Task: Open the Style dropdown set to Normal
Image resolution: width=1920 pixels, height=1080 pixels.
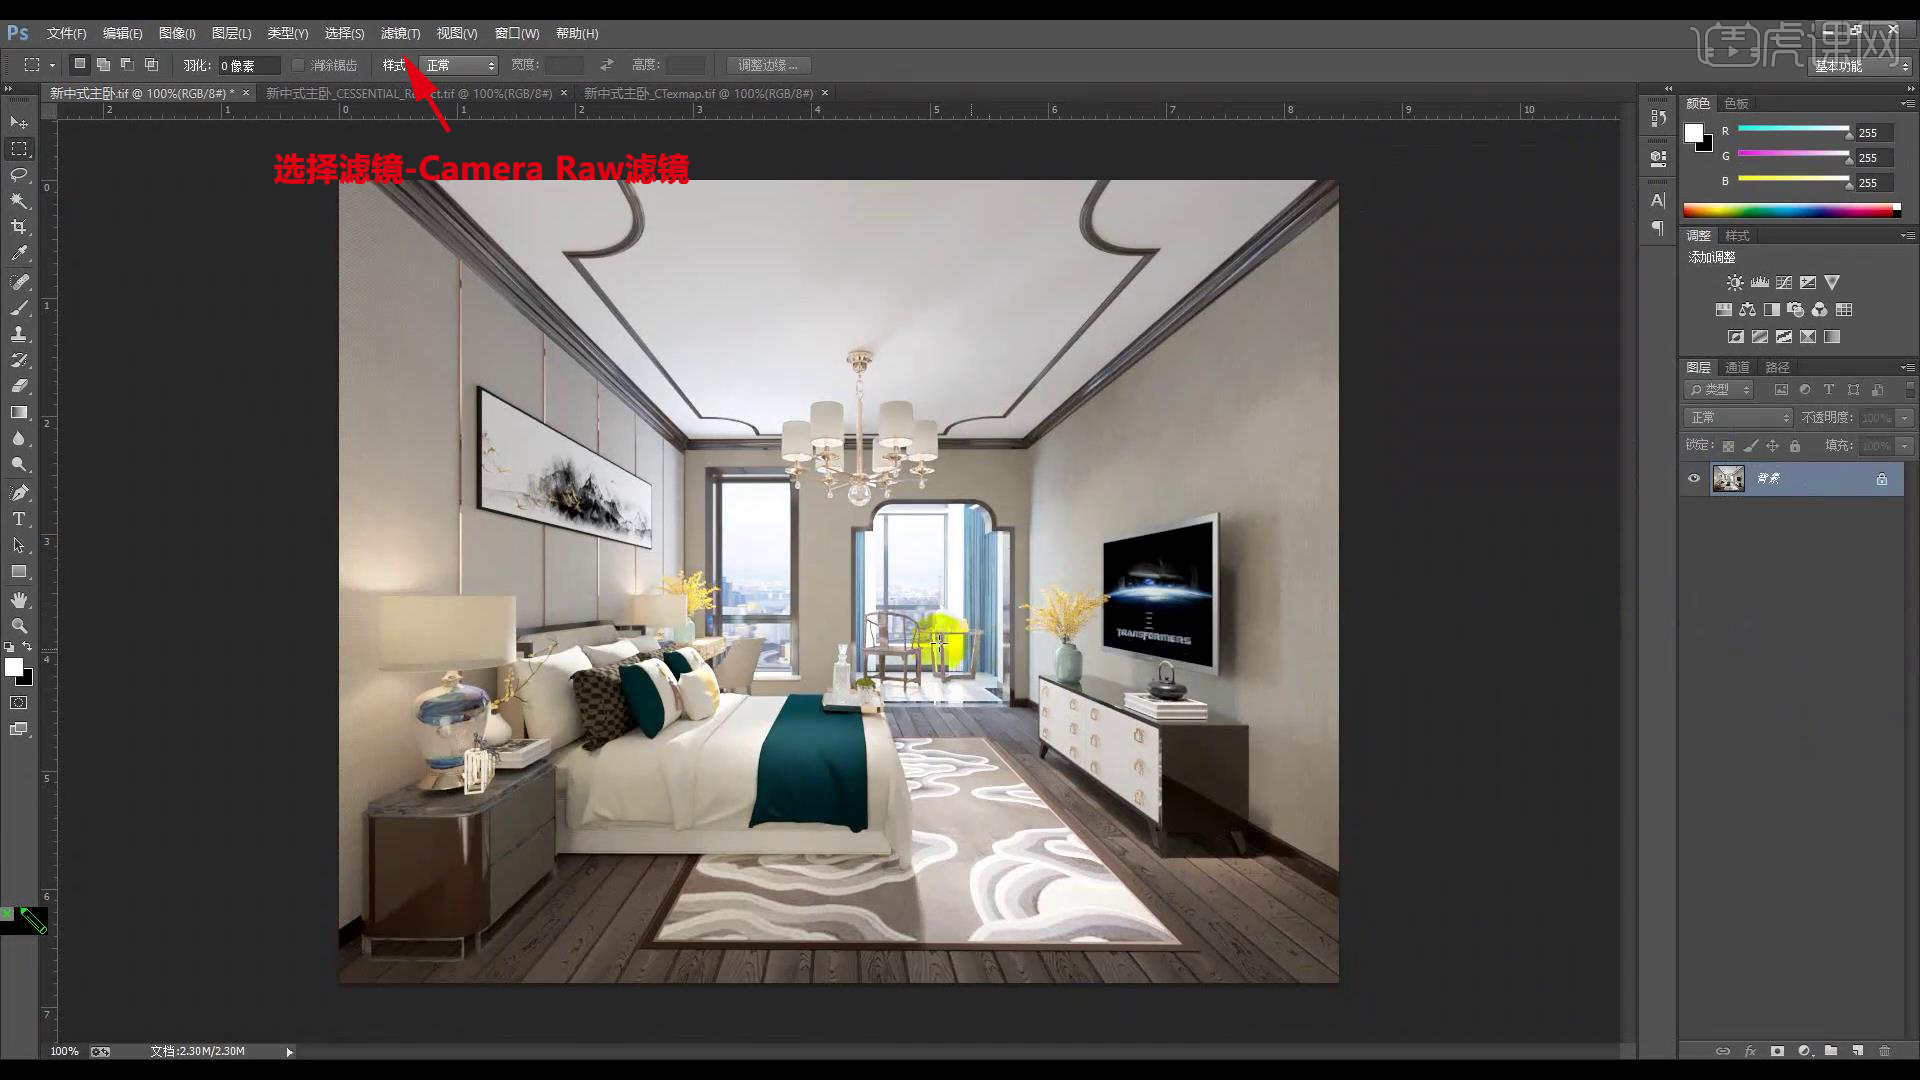Action: [460, 65]
